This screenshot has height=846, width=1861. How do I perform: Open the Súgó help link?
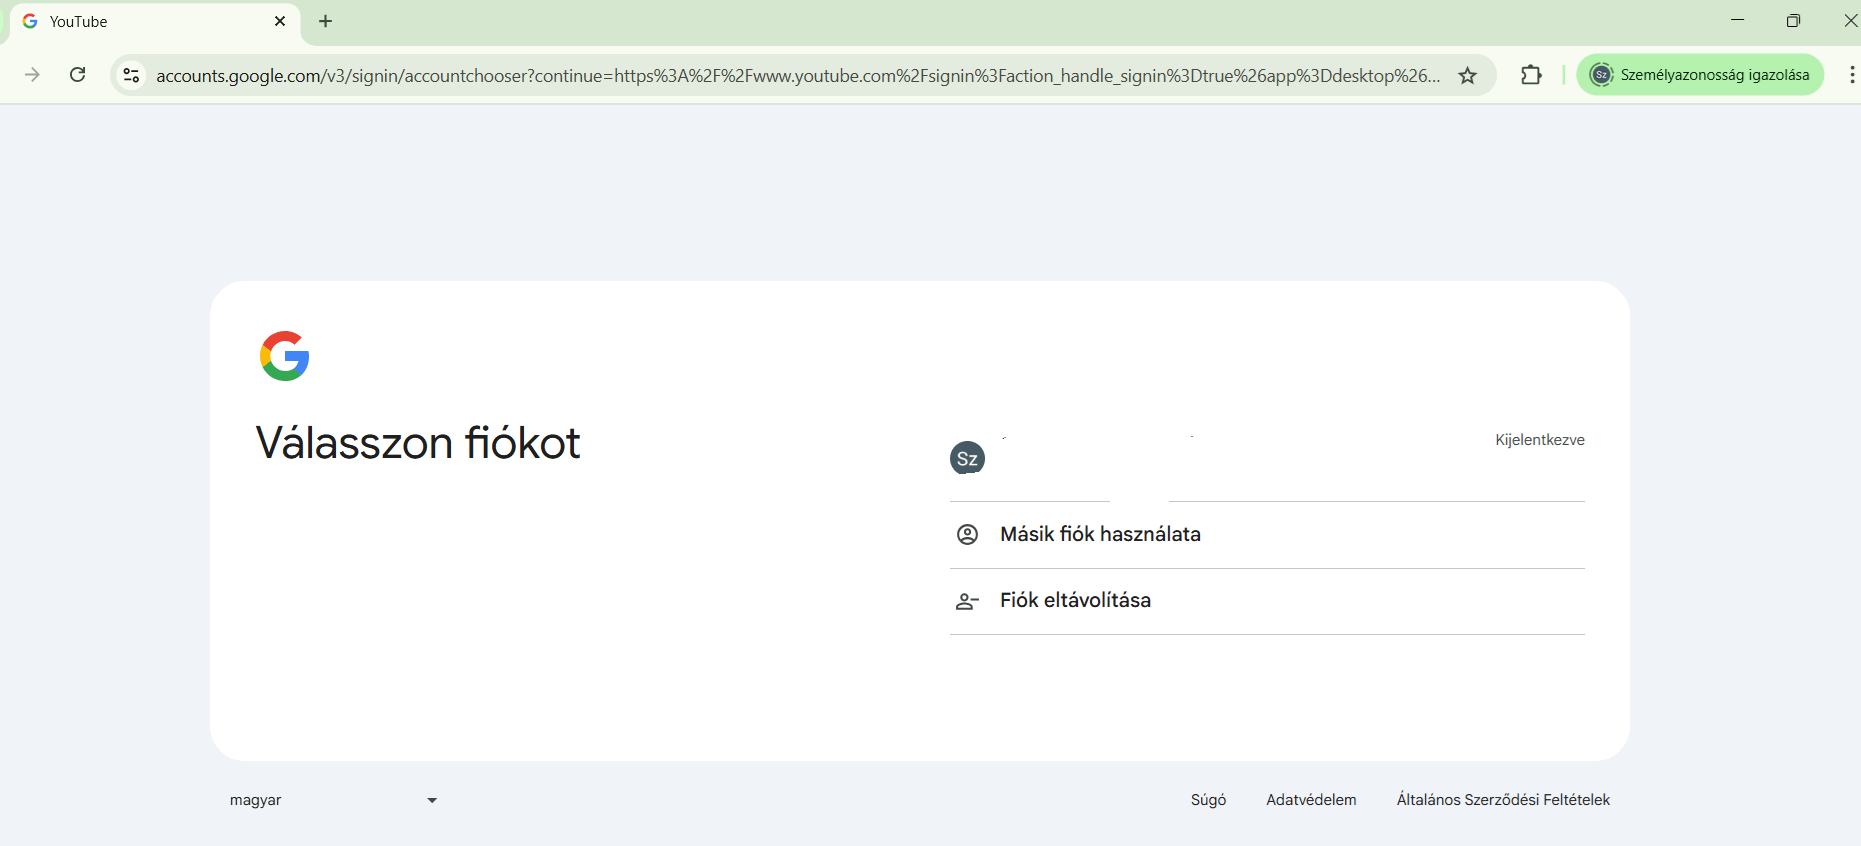click(x=1208, y=800)
